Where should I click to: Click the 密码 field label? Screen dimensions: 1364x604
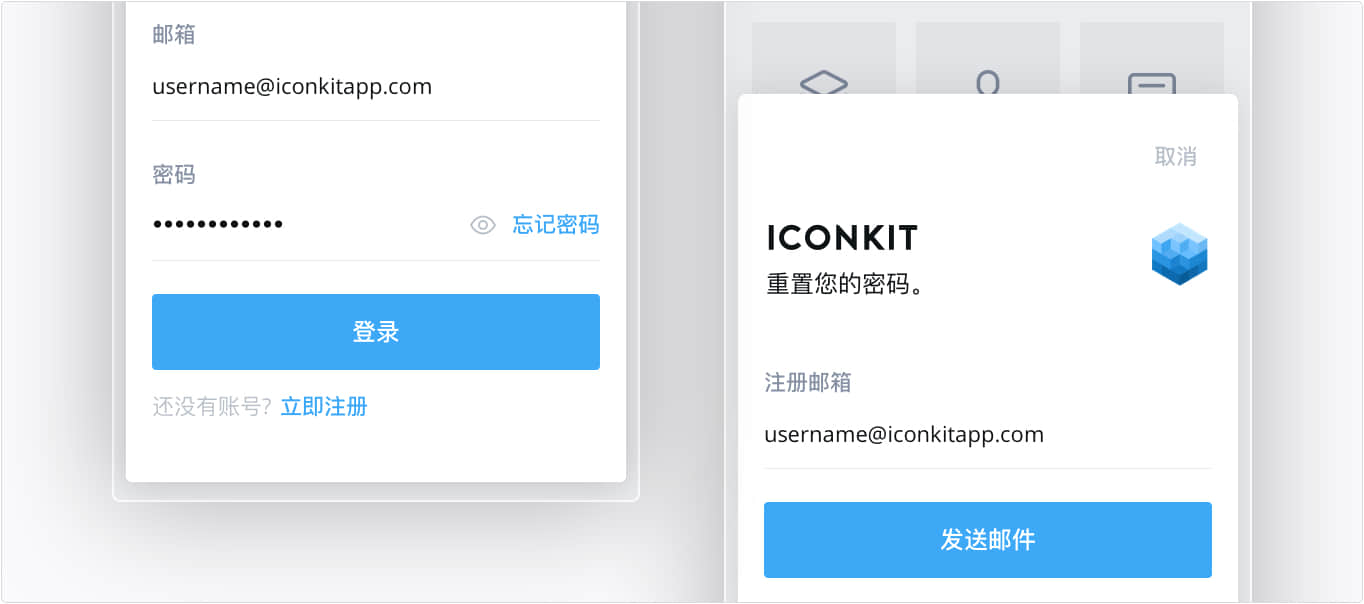point(174,175)
